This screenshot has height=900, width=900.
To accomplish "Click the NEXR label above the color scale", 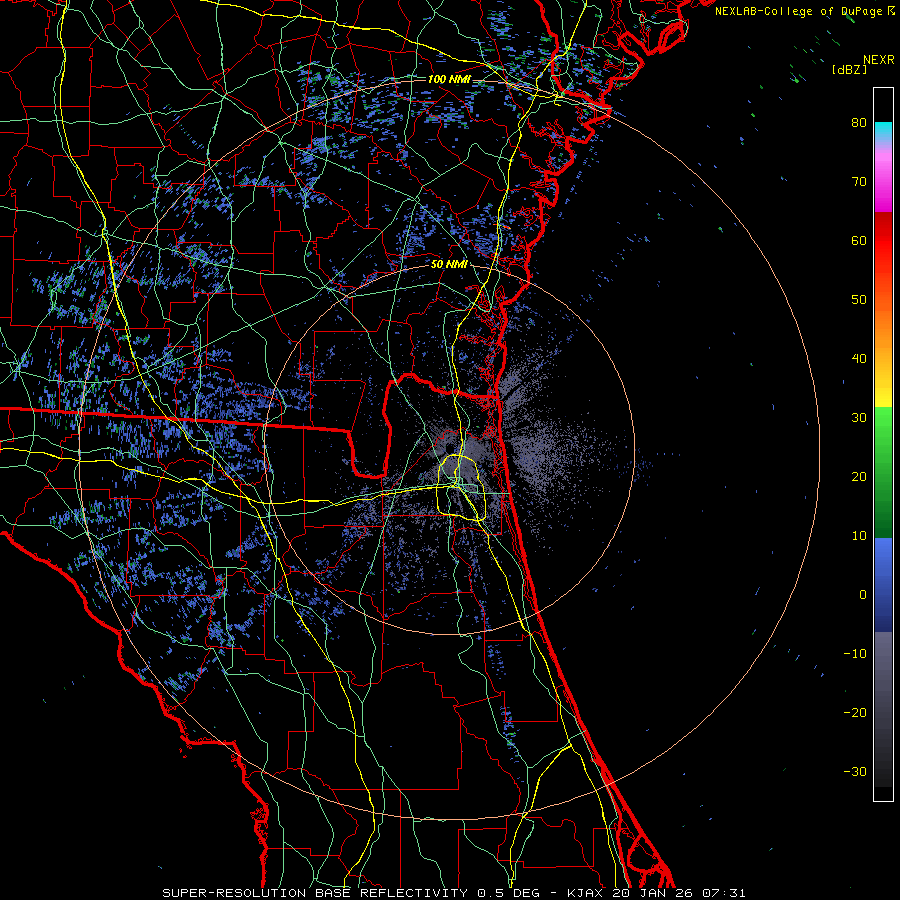I will click(878, 60).
